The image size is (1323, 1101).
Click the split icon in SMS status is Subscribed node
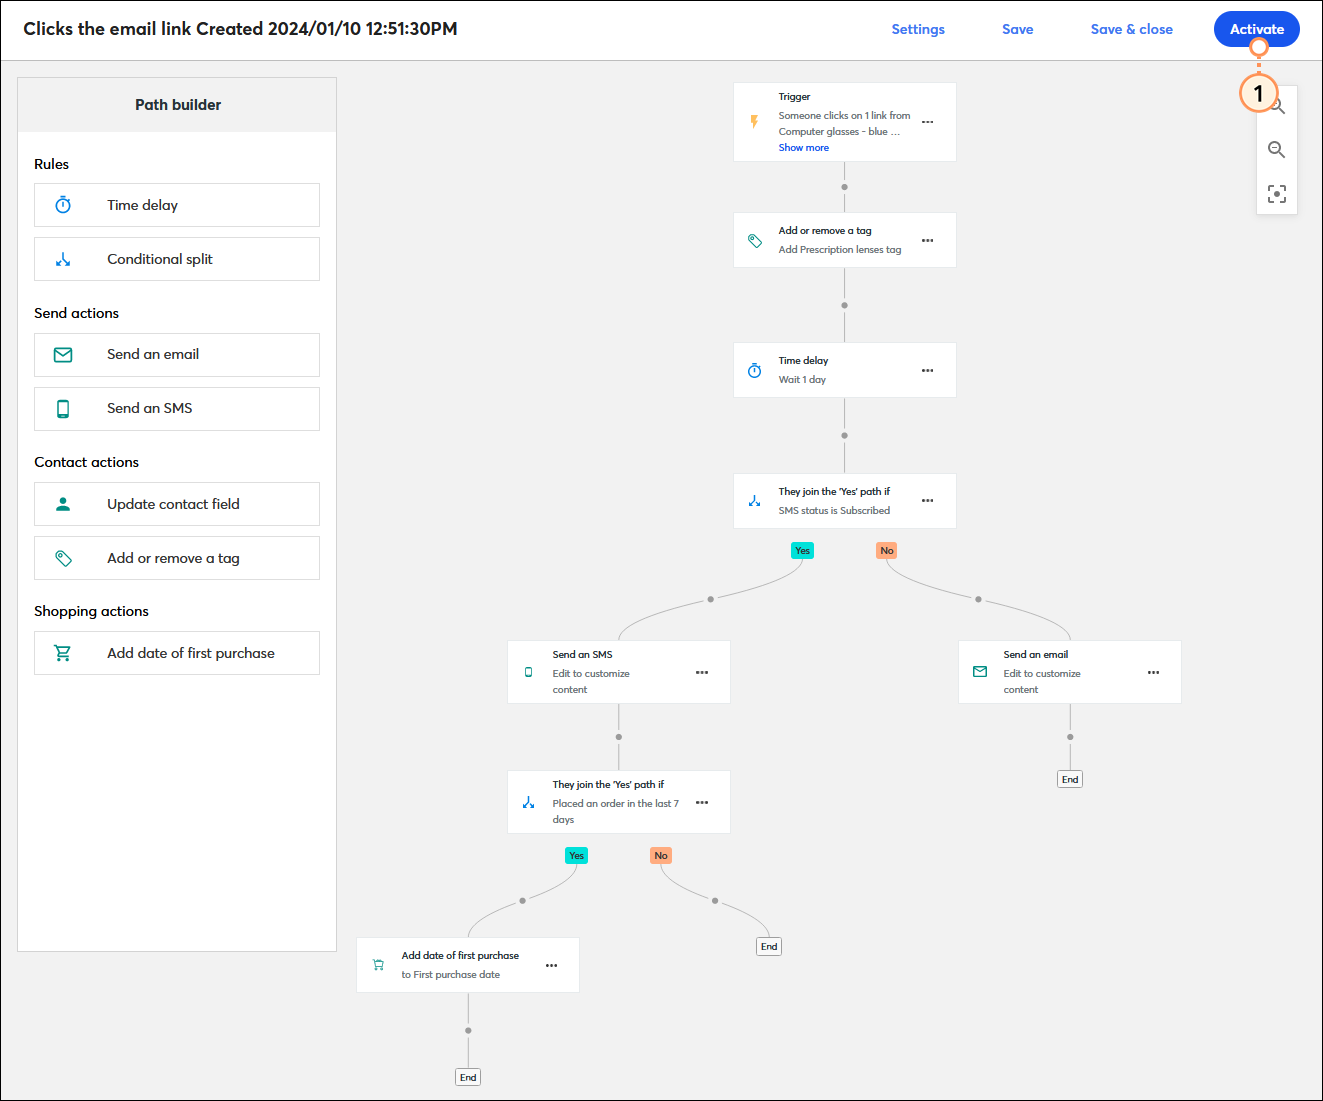point(755,501)
